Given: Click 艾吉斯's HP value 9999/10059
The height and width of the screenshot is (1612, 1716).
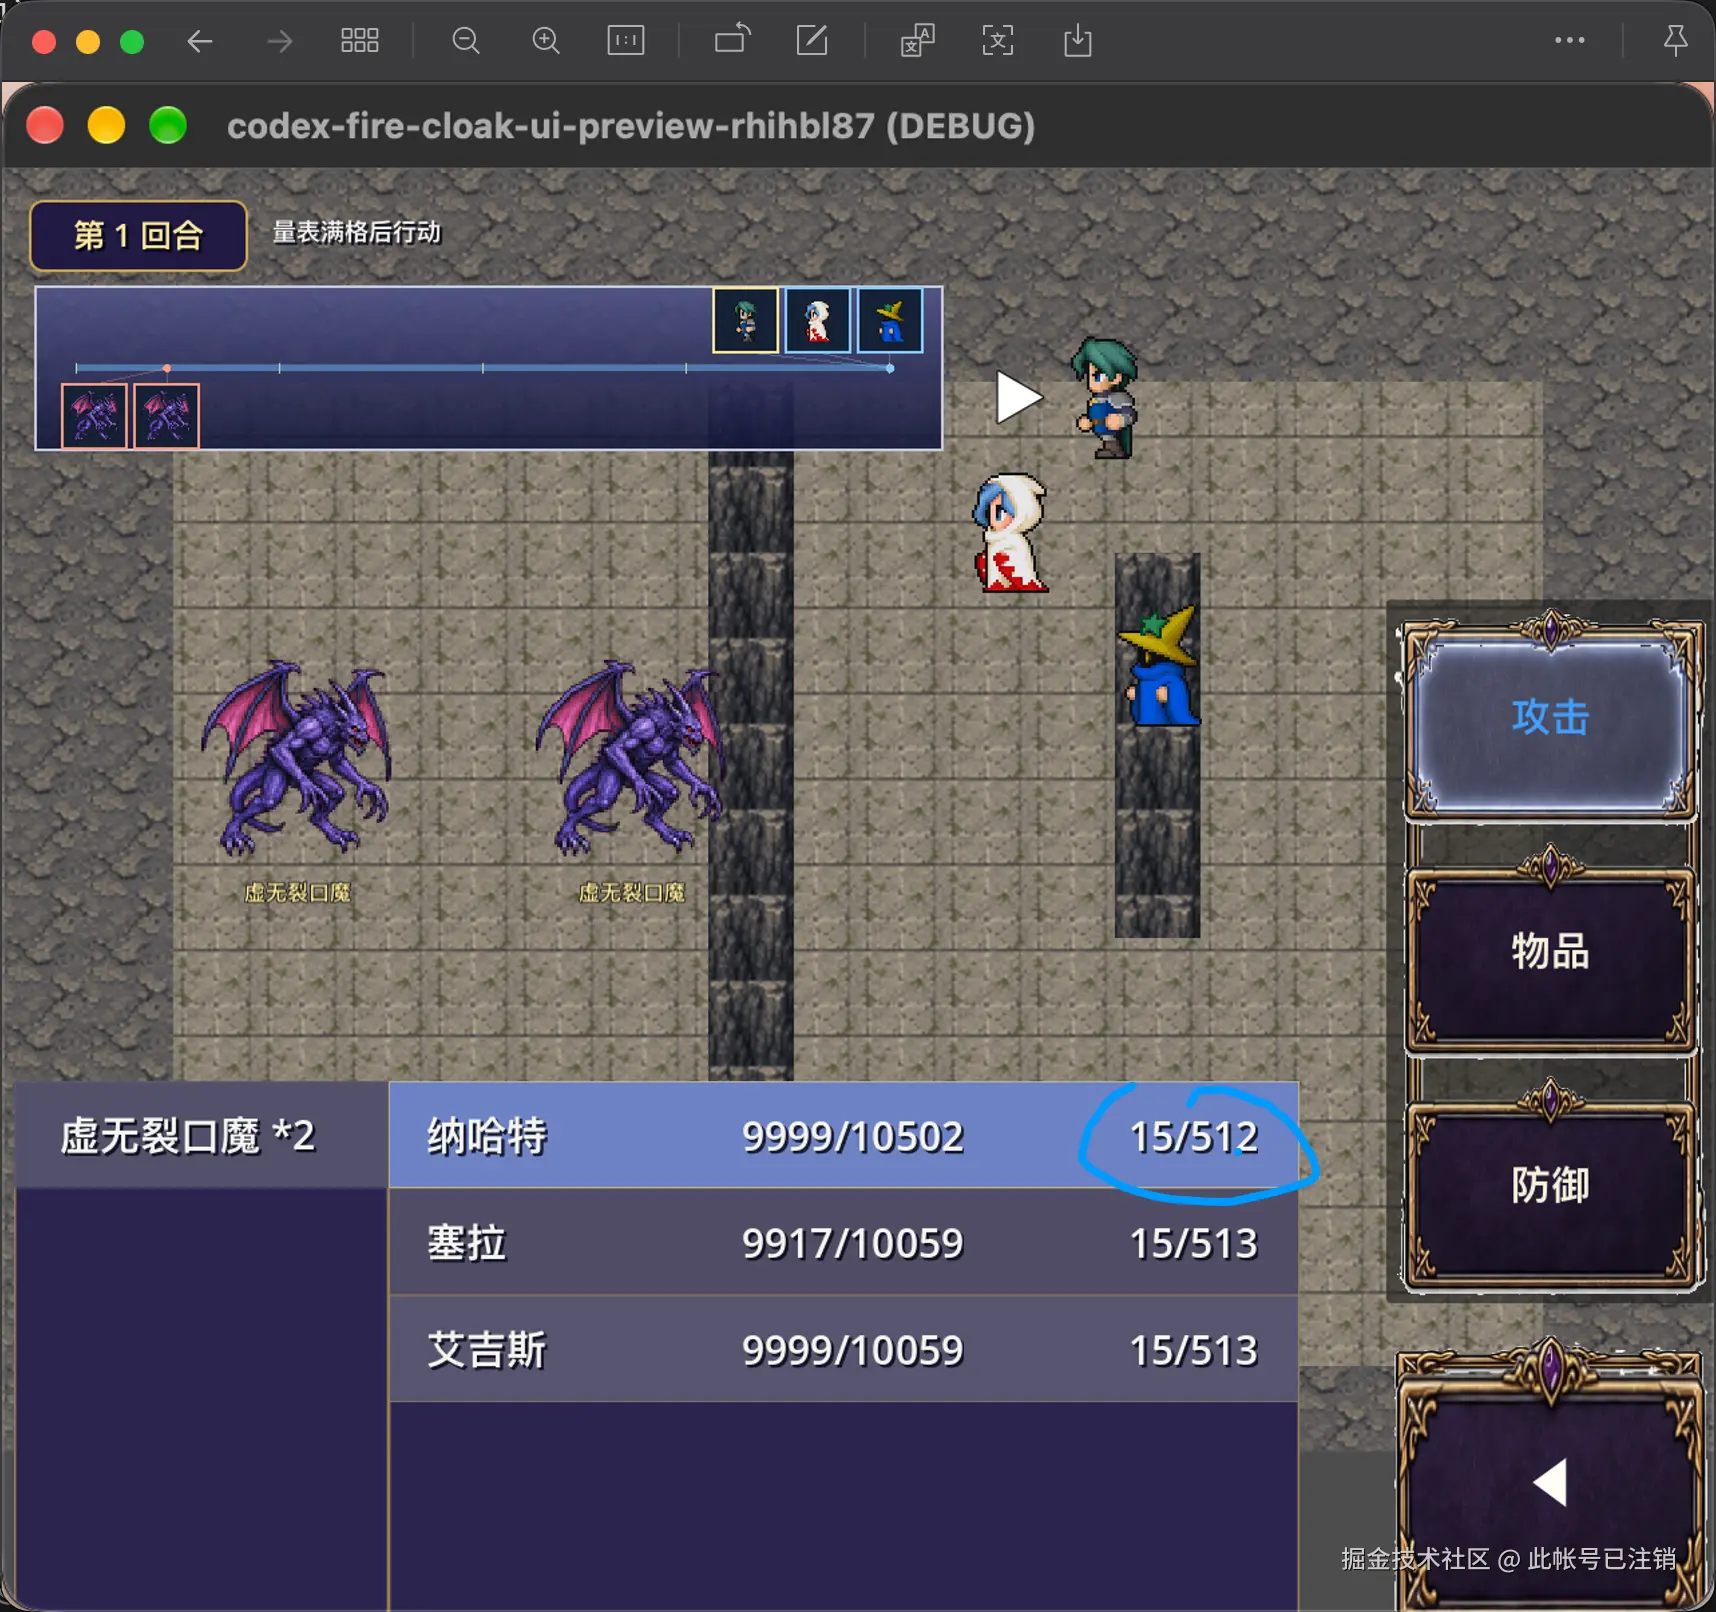Looking at the screenshot, I should point(853,1351).
